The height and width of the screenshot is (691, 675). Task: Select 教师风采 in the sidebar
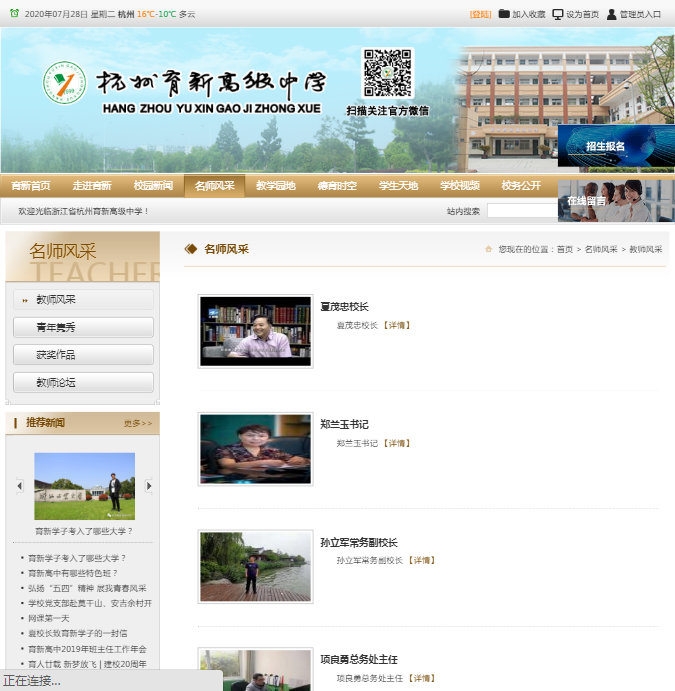(83, 300)
